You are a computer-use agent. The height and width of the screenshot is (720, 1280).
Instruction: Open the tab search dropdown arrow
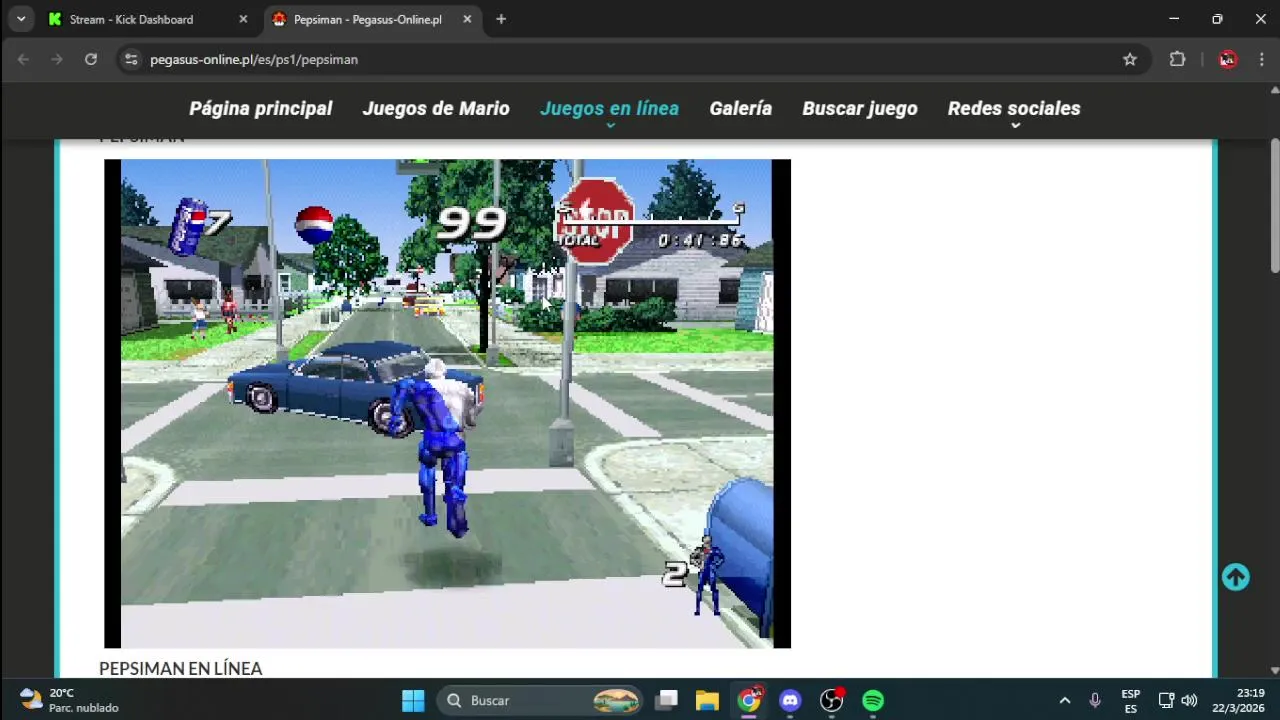[20, 19]
